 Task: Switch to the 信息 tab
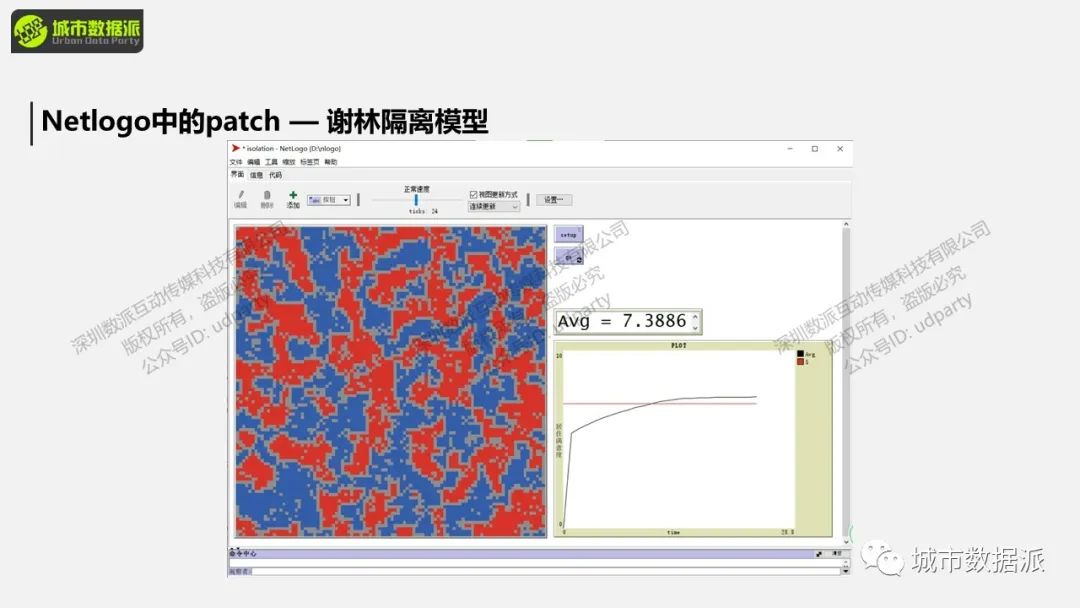256,175
